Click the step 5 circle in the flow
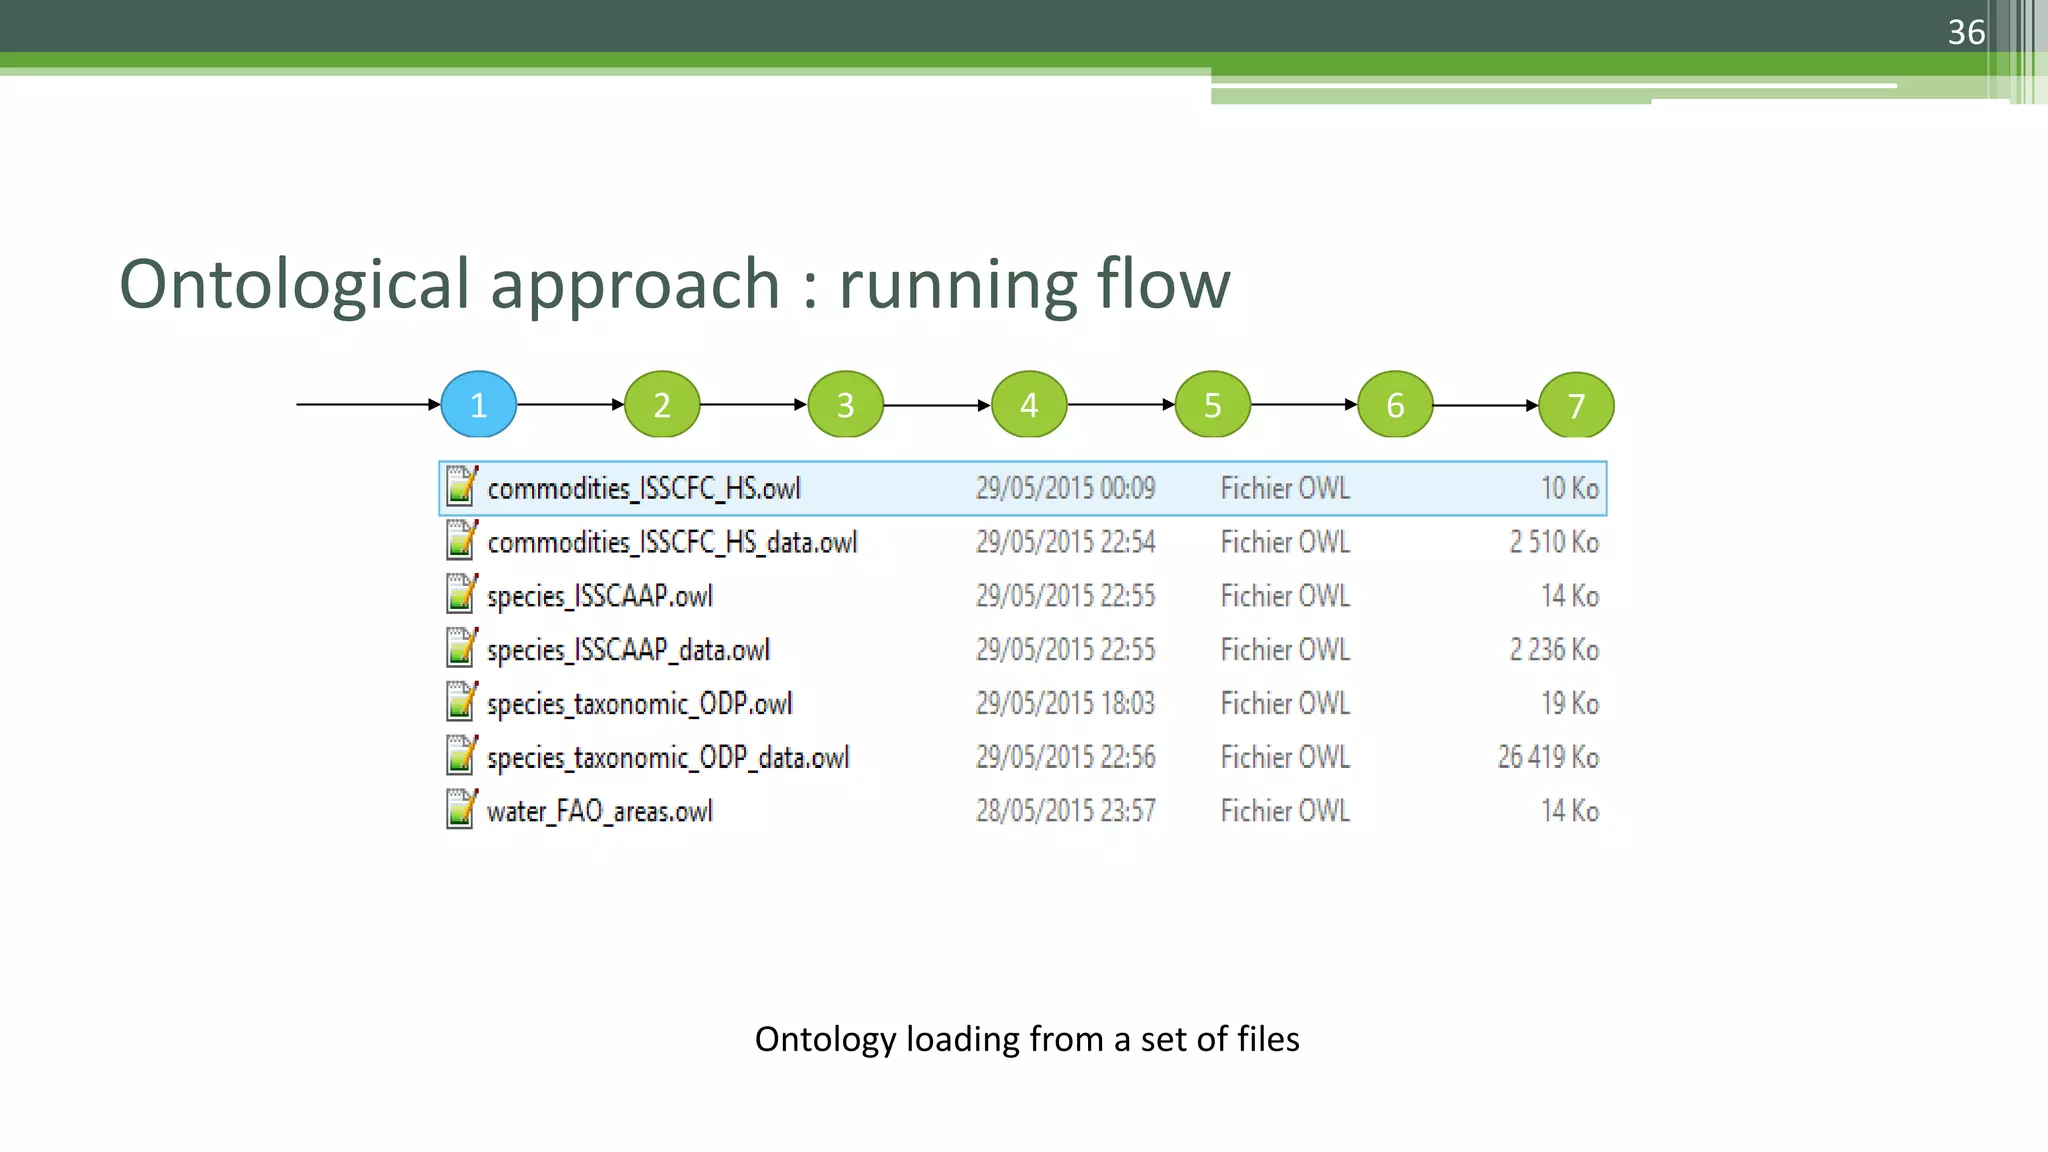 pyautogui.click(x=1212, y=405)
